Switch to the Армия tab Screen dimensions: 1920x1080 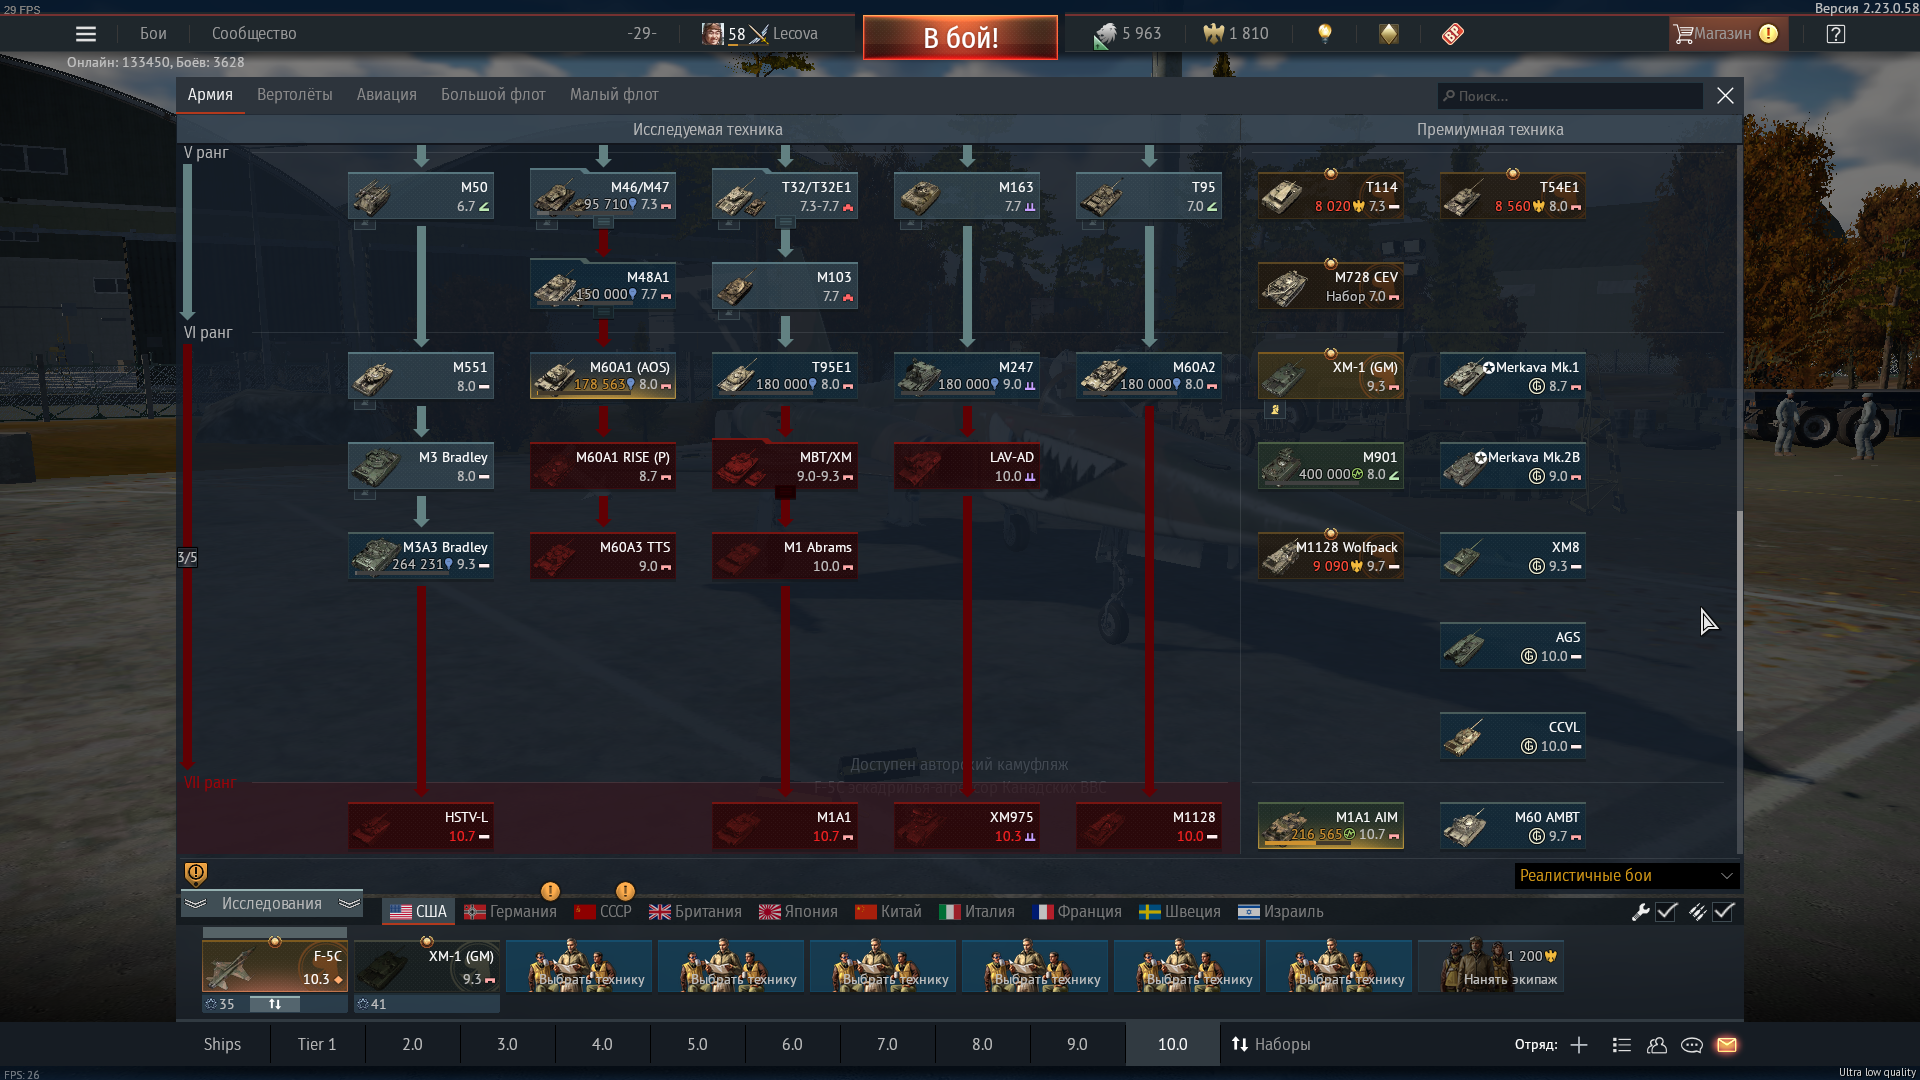(x=210, y=95)
